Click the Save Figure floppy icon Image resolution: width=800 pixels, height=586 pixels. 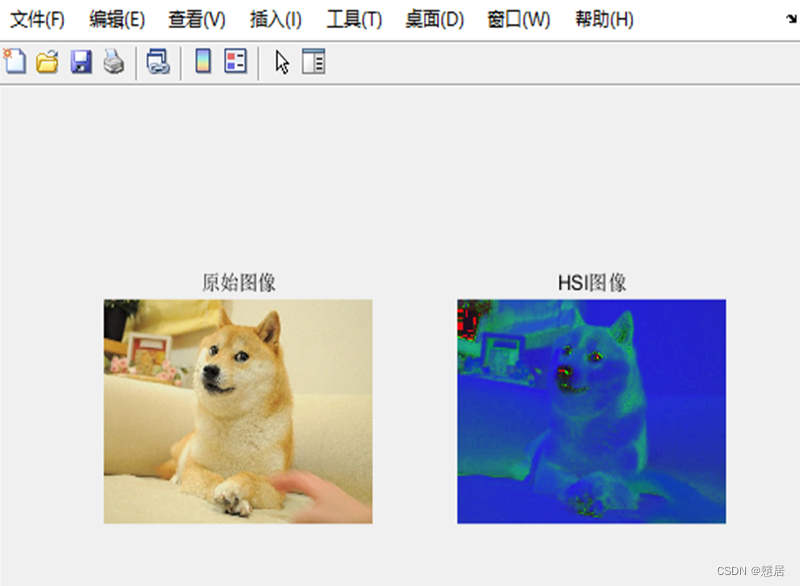[x=81, y=62]
